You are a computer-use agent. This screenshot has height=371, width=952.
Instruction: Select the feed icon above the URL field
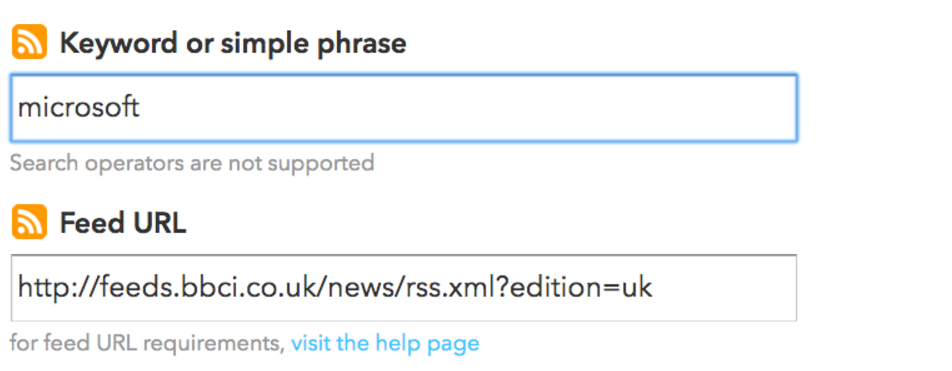[x=29, y=222]
